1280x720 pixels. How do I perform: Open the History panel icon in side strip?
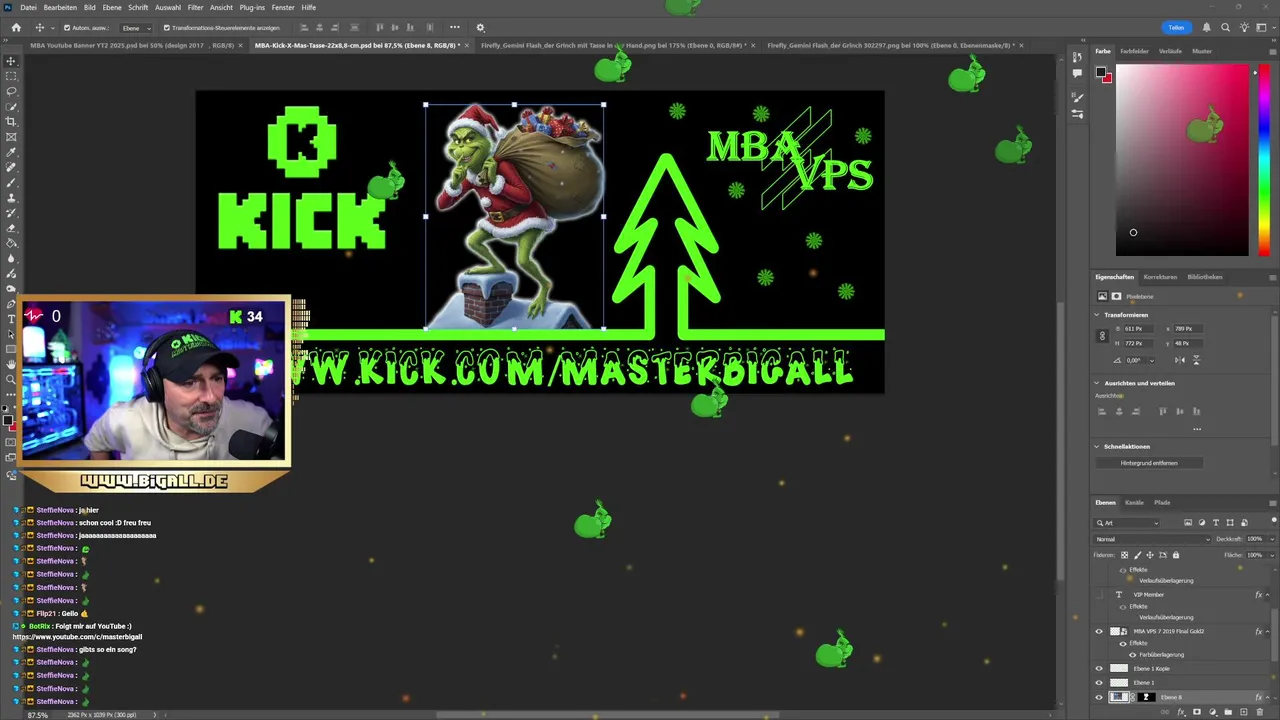(1078, 56)
